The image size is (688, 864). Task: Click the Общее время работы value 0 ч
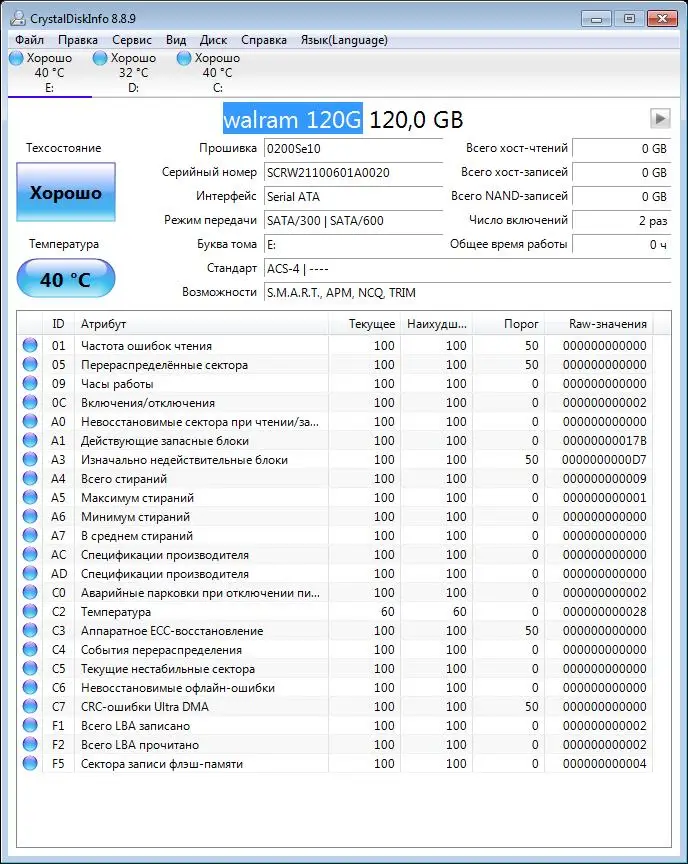click(x=621, y=245)
